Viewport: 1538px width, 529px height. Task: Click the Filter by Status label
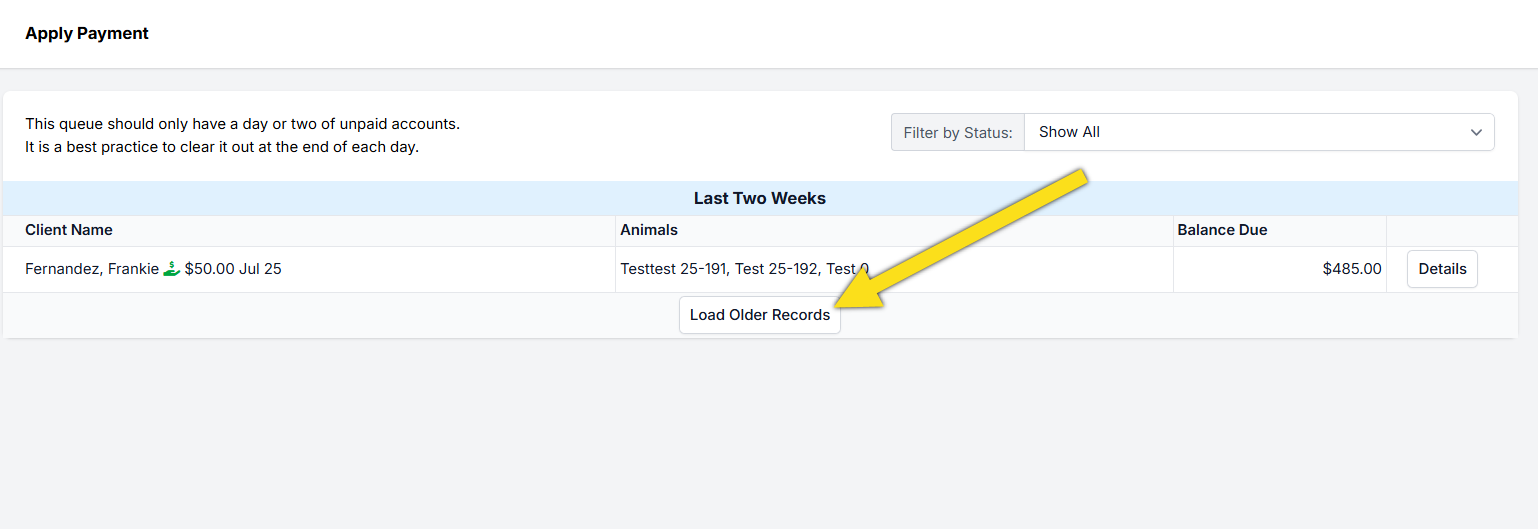(x=957, y=132)
